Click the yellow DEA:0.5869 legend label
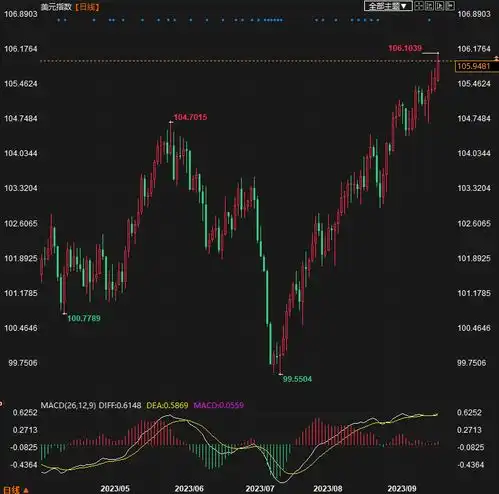499x494 pixels. (x=167, y=405)
